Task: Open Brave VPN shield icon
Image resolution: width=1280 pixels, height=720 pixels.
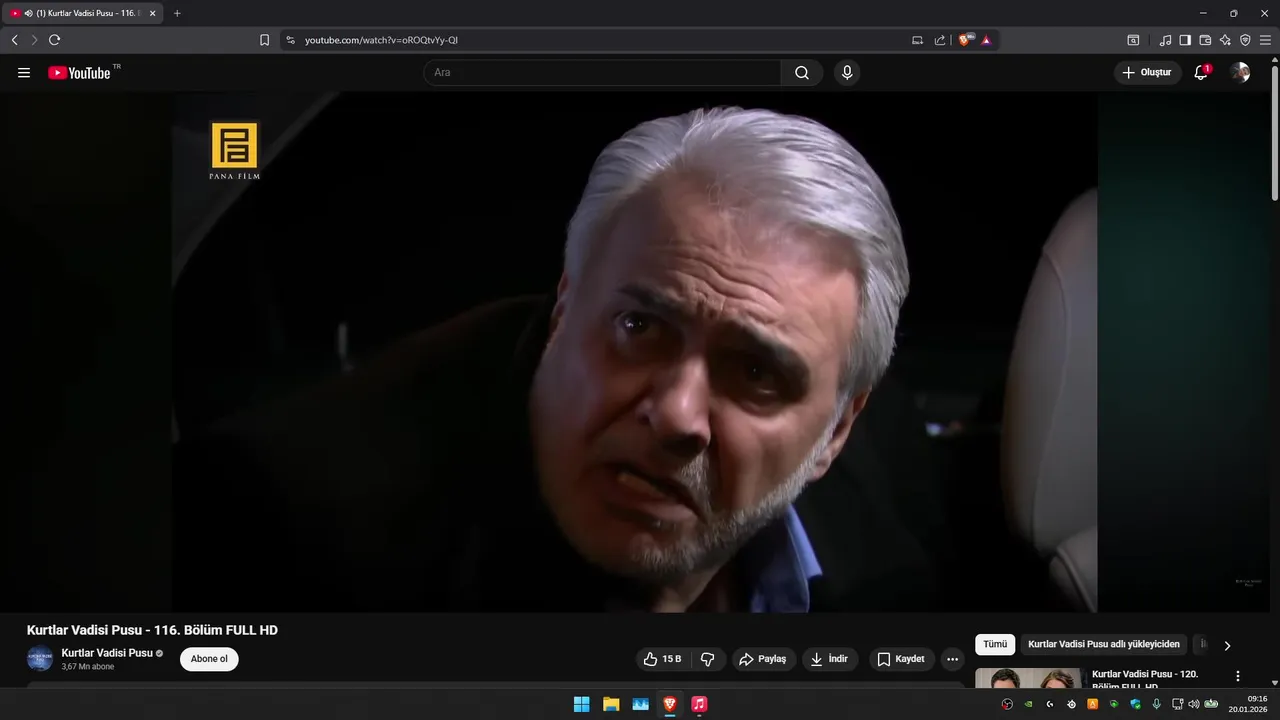Action: (x=1245, y=40)
